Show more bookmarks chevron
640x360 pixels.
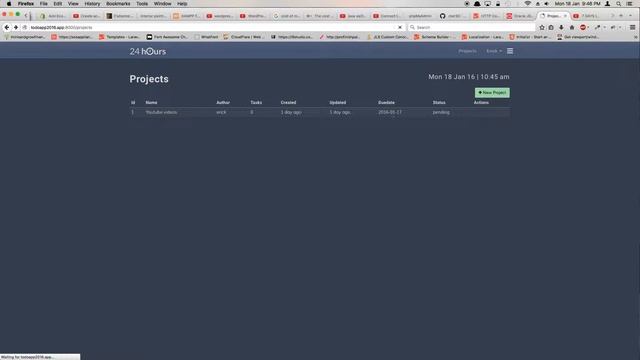pyautogui.click(x=636, y=37)
